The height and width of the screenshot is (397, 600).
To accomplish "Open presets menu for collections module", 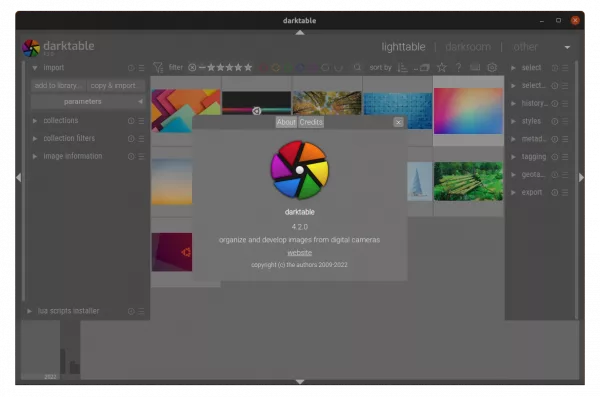I will [x=142, y=121].
